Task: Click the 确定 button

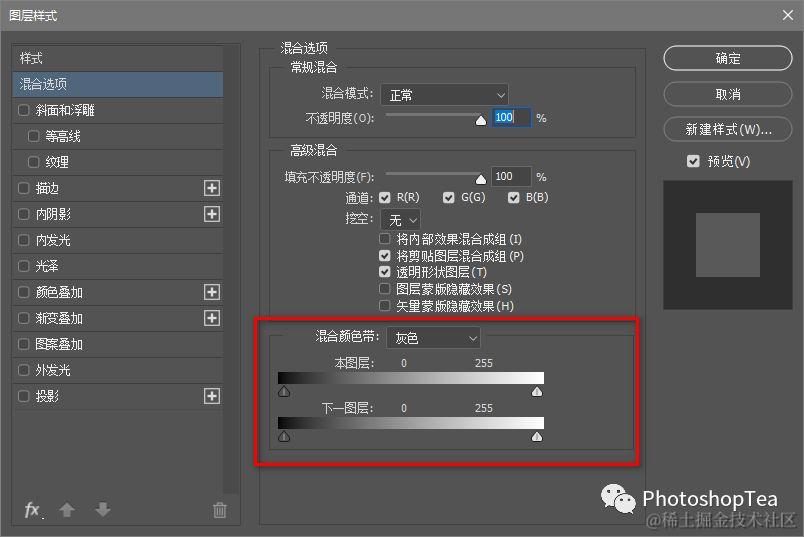Action: tap(728, 58)
